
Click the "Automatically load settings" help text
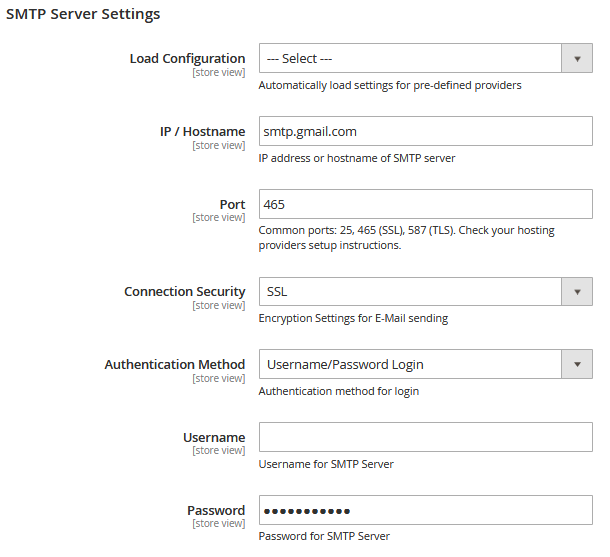(389, 85)
